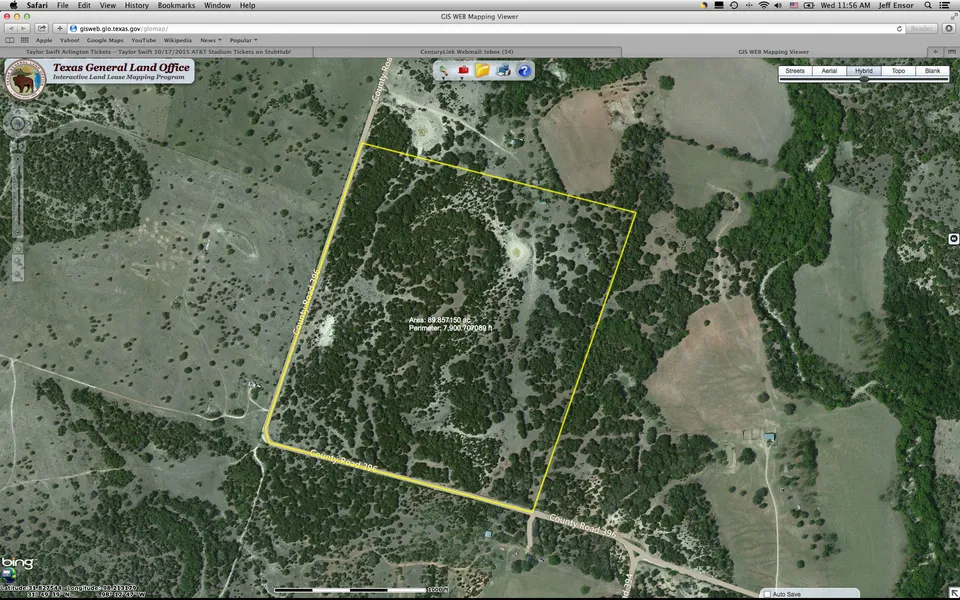
Task: Expand the Popular bookmarks dropdown
Action: pyautogui.click(x=243, y=40)
